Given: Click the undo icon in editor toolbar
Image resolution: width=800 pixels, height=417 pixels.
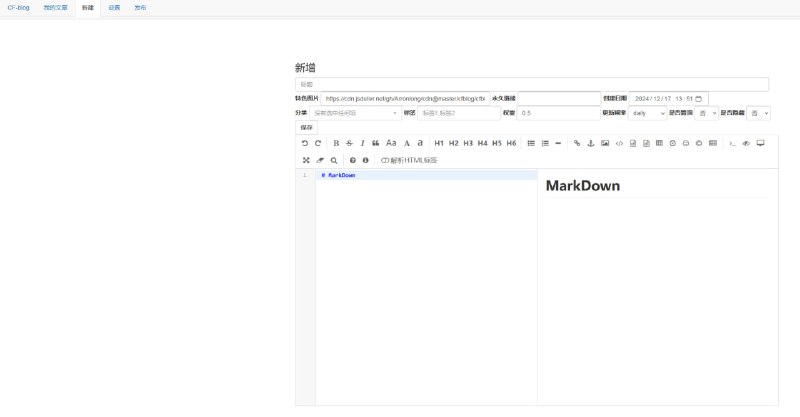Looking at the screenshot, I should pos(304,143).
